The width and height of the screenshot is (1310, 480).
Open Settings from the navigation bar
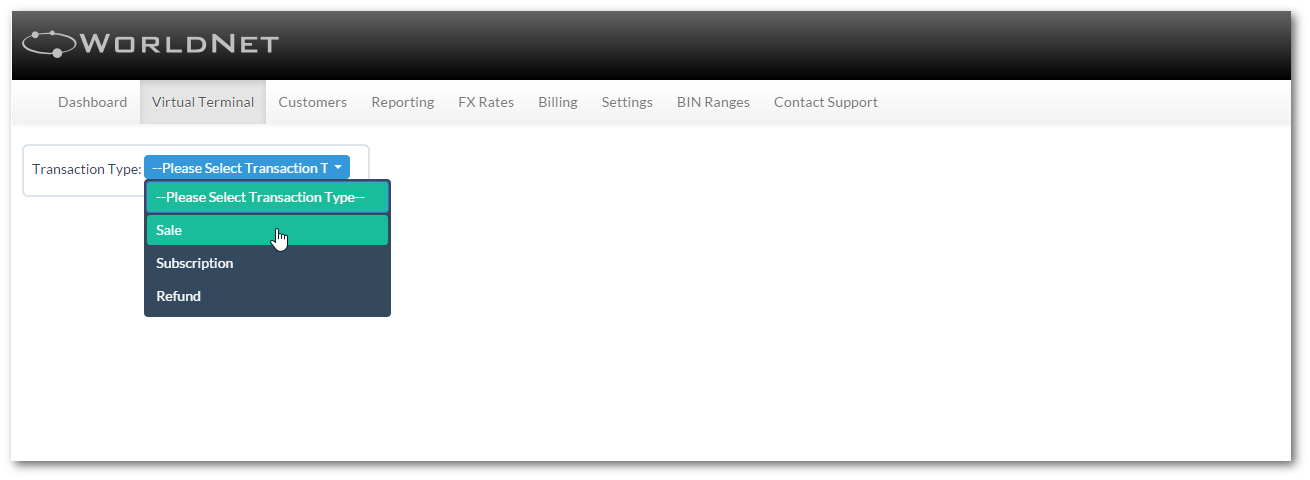click(627, 102)
